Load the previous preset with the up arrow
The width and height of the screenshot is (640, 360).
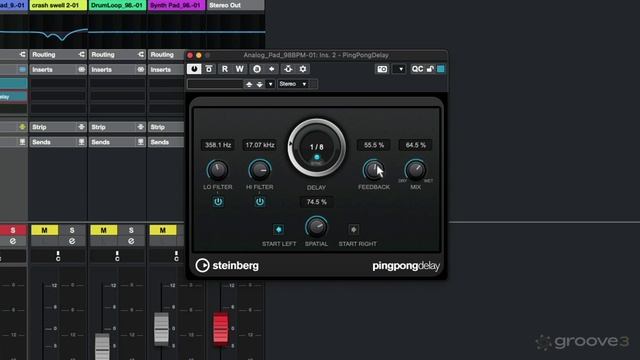click(249, 84)
